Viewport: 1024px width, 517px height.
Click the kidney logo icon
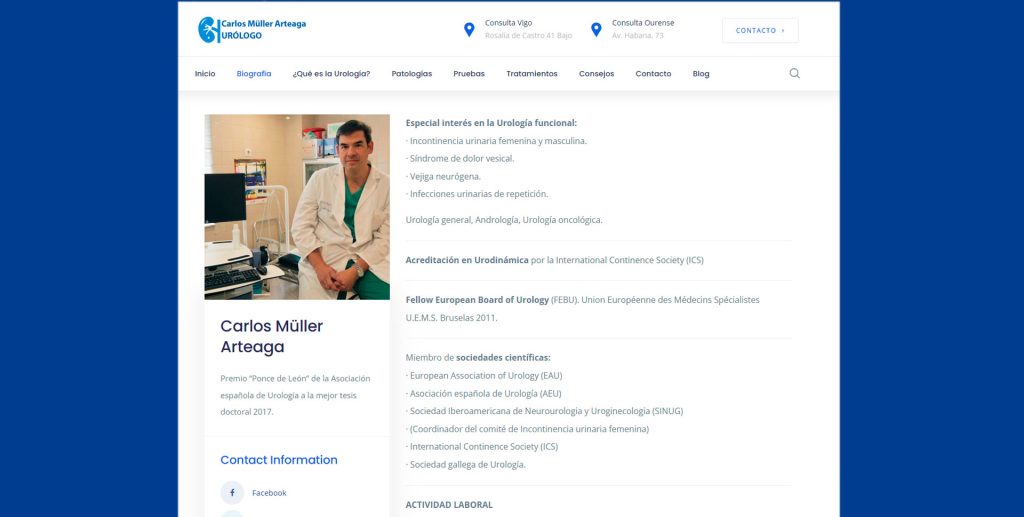click(x=207, y=29)
